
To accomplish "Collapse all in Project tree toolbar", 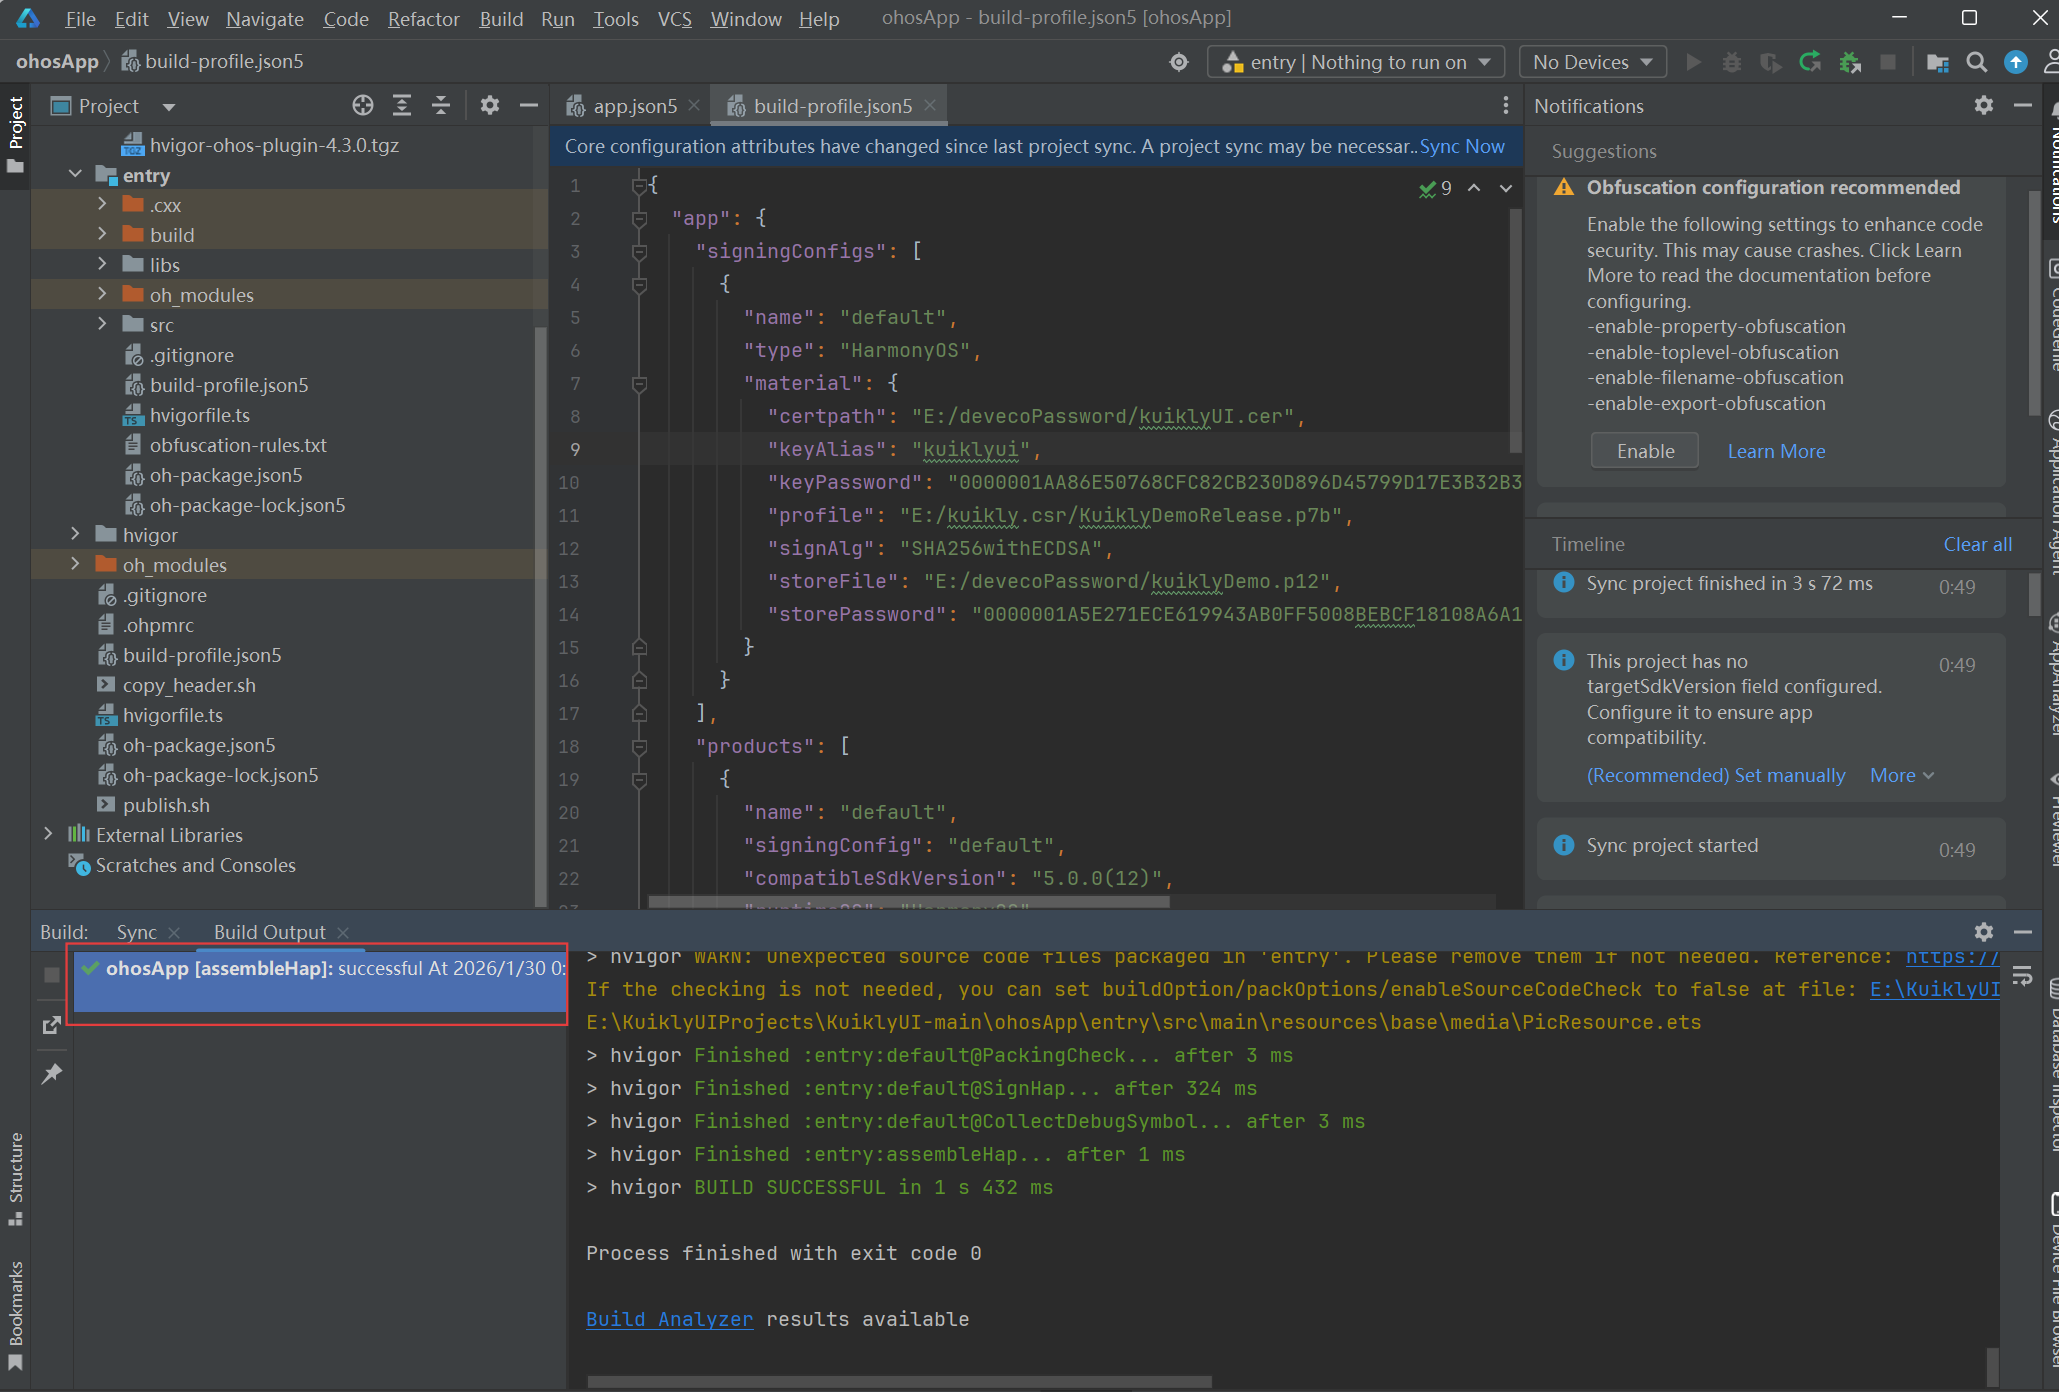I will coord(441,106).
